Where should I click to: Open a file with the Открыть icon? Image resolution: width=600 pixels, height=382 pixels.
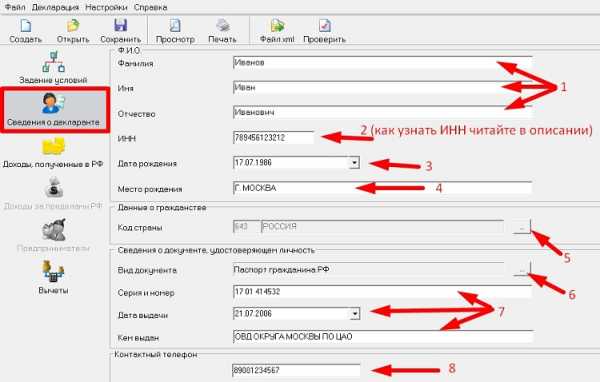point(73,26)
